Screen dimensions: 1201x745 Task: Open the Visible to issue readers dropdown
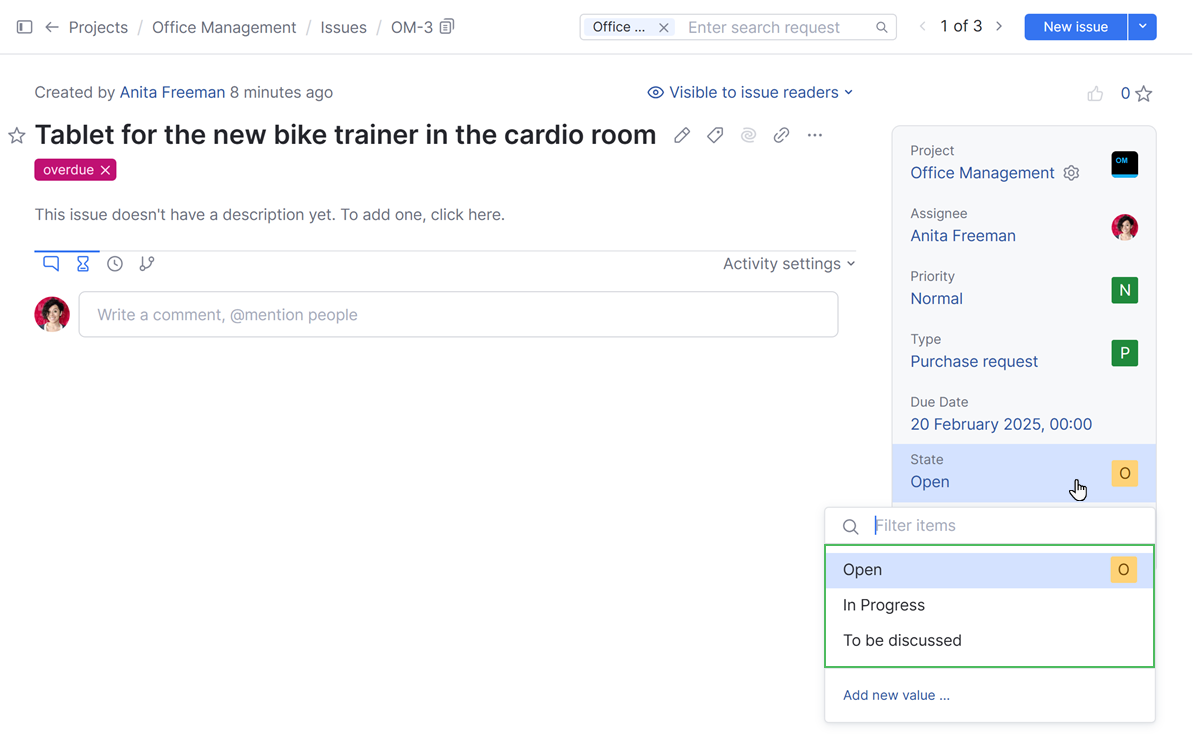coord(750,93)
